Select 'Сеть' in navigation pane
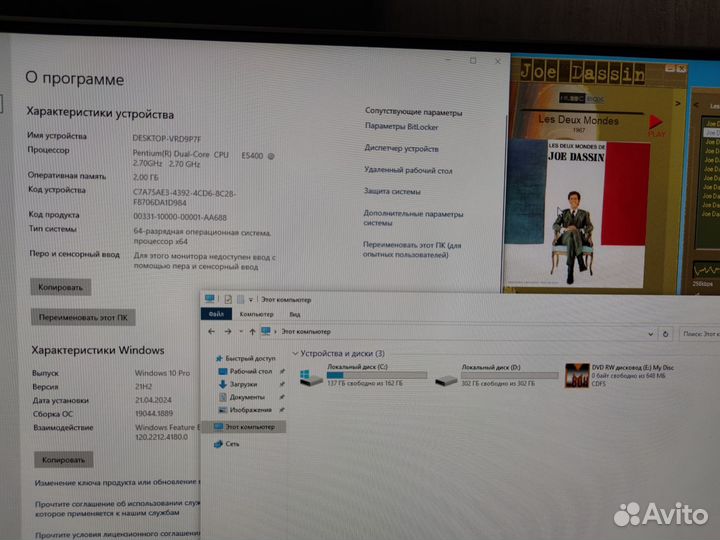 [226, 444]
